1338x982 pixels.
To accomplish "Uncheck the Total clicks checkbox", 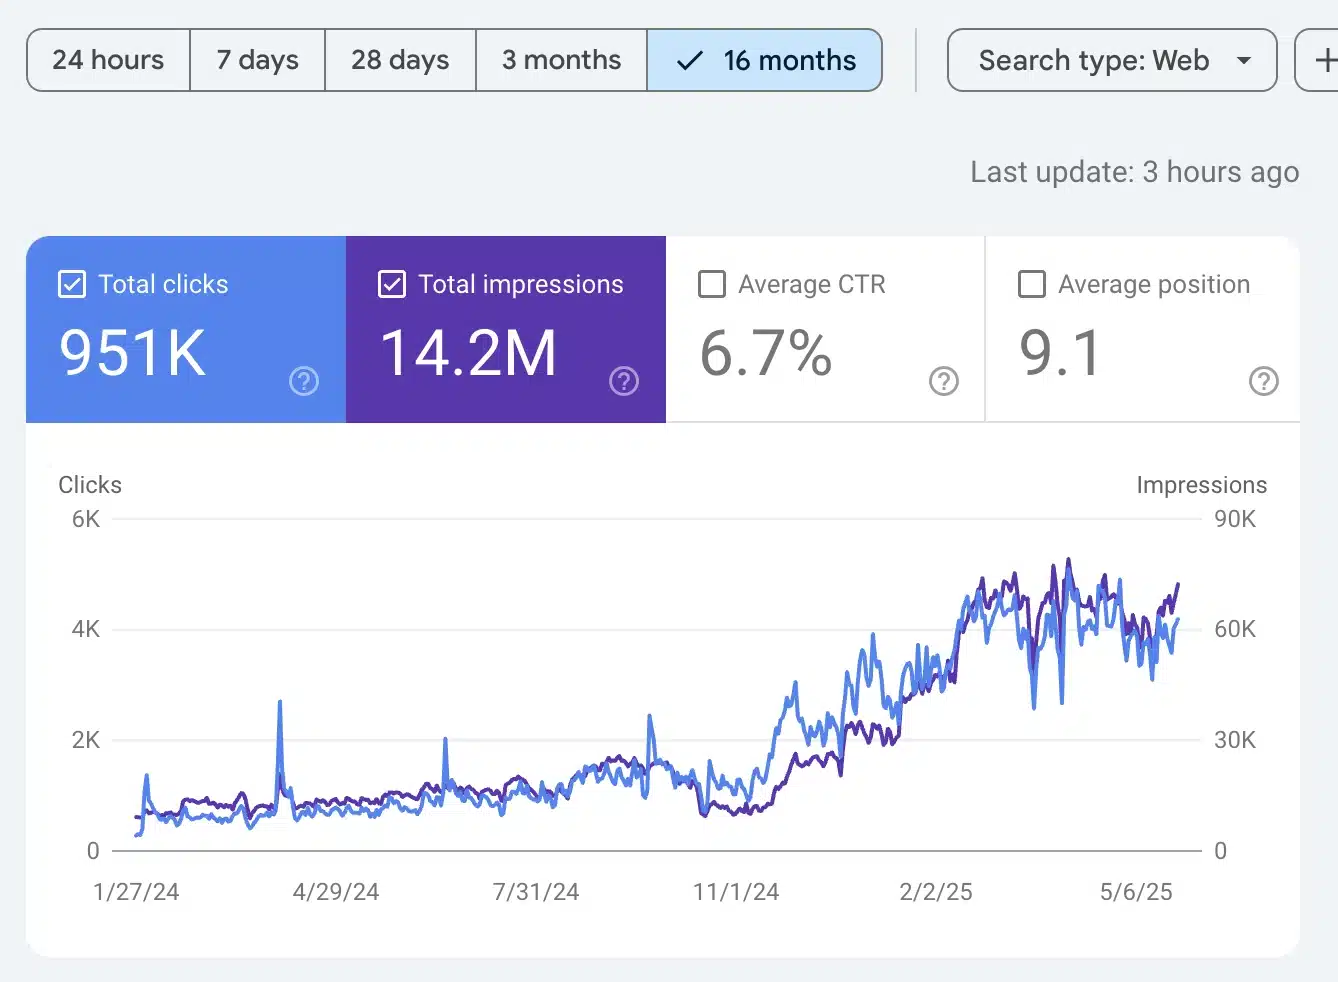I will pos(72,285).
